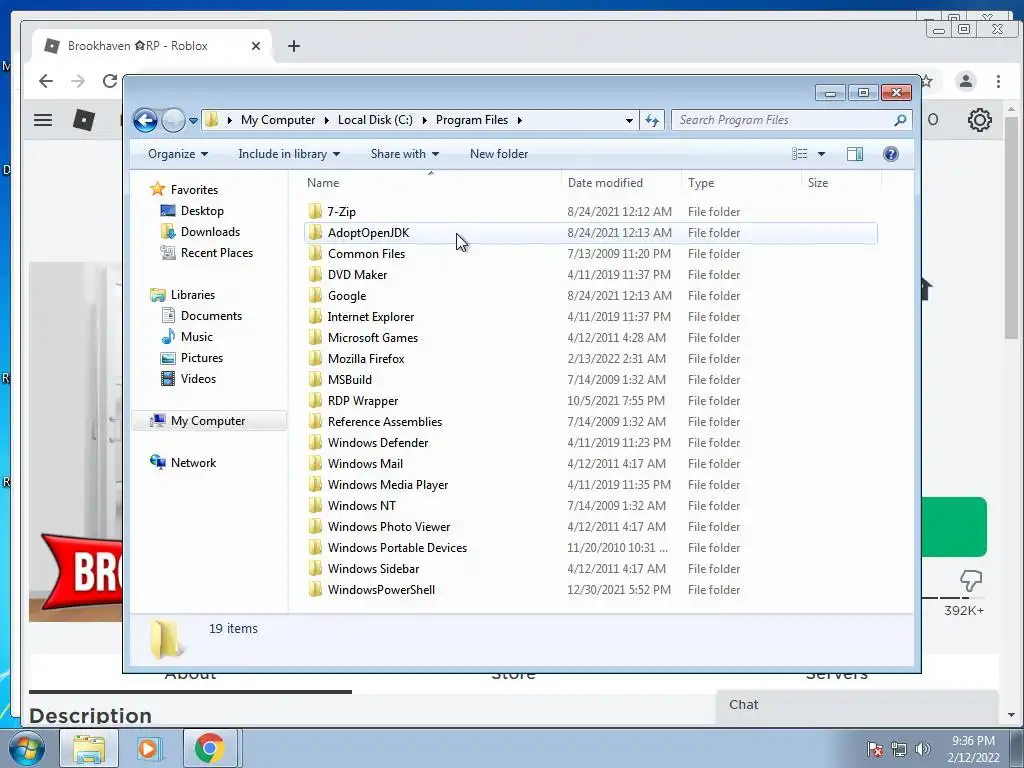Image resolution: width=1024 pixels, height=768 pixels.
Task: Open Chrome's three-dot menu
Action: 998,81
